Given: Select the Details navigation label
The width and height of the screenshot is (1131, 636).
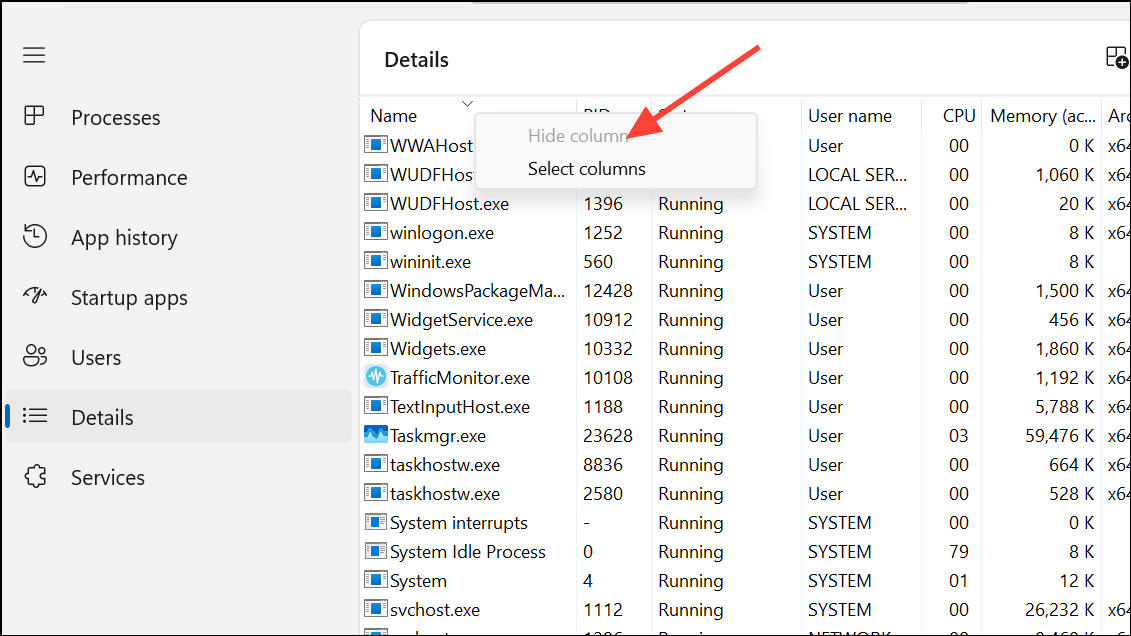Looking at the screenshot, I should tap(102, 417).
